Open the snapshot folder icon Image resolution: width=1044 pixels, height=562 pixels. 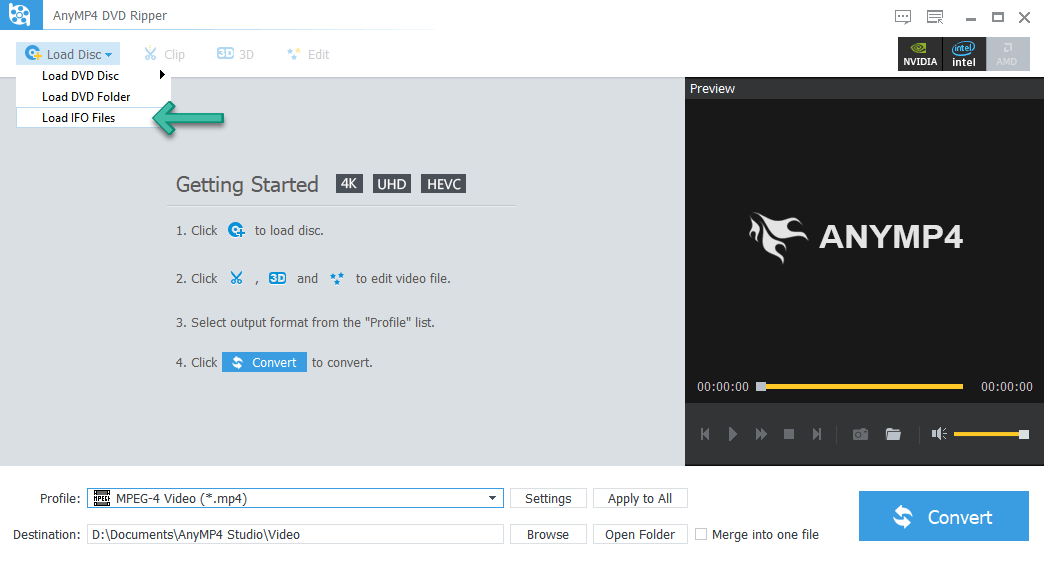point(894,434)
